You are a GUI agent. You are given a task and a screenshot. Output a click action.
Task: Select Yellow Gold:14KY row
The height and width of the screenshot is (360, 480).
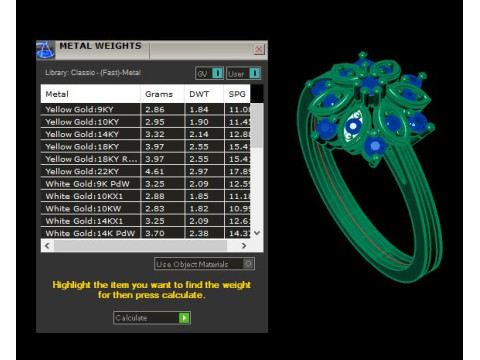[146, 134]
